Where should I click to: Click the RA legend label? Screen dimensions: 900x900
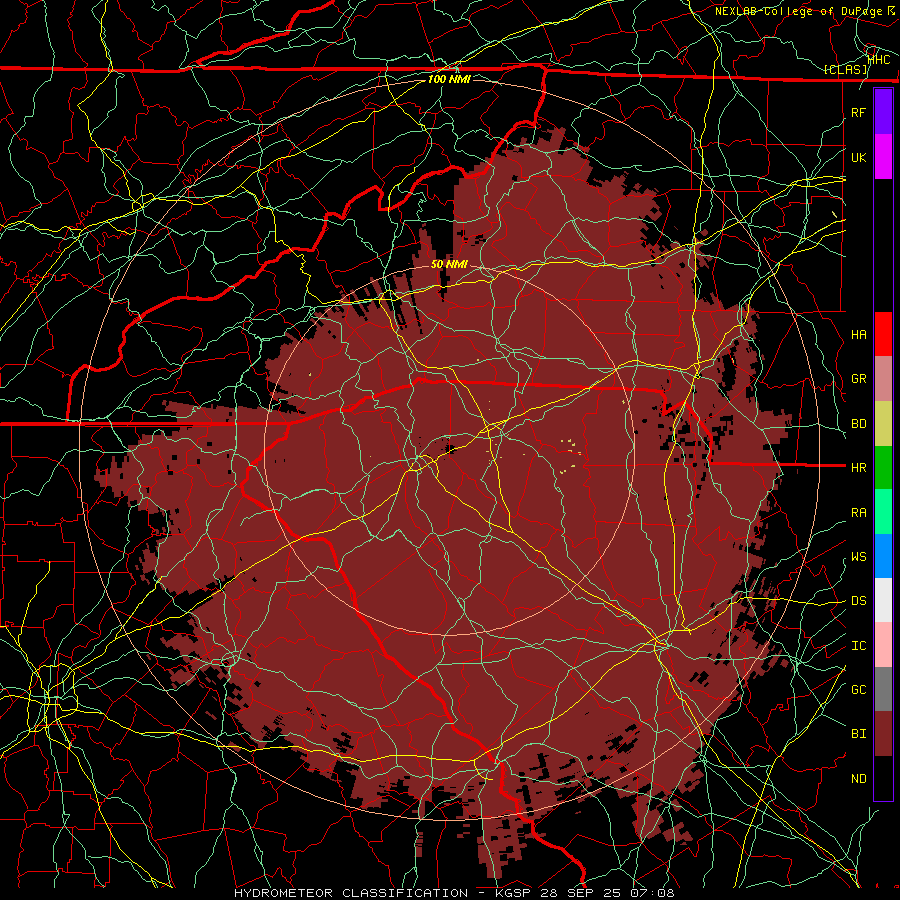tap(858, 512)
